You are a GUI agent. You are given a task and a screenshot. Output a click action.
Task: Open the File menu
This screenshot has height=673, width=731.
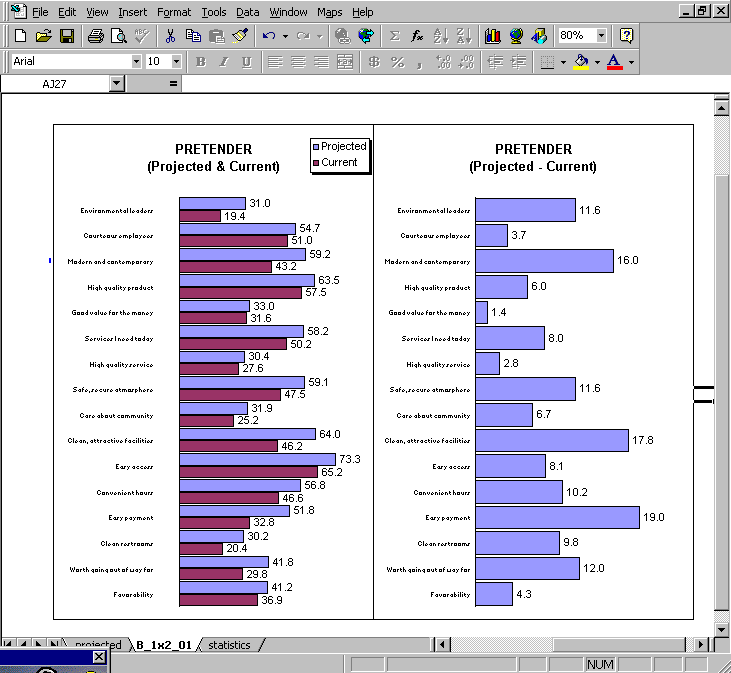click(x=40, y=12)
